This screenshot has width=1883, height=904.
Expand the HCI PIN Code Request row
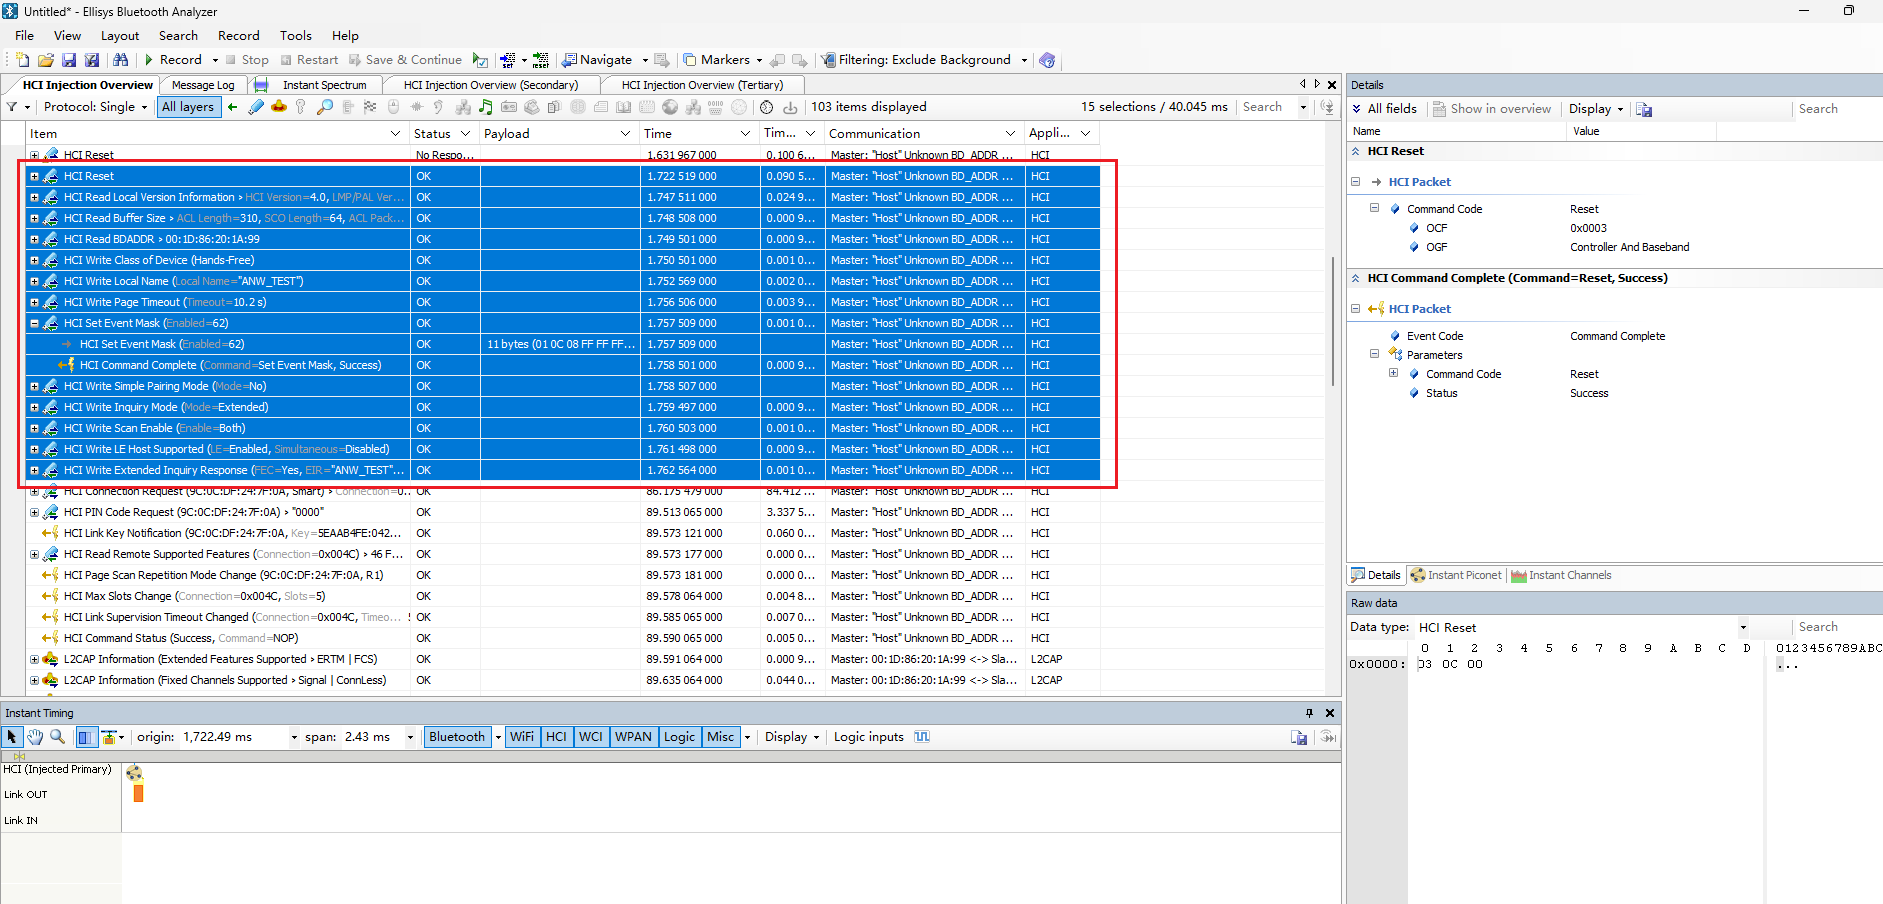coord(34,512)
